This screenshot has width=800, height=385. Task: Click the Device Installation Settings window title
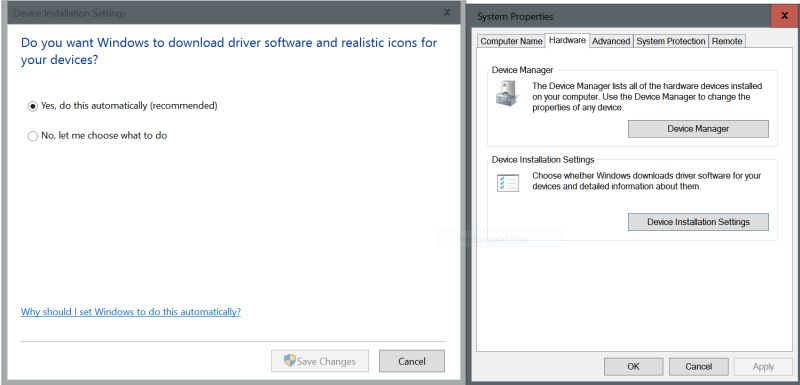click(70, 13)
